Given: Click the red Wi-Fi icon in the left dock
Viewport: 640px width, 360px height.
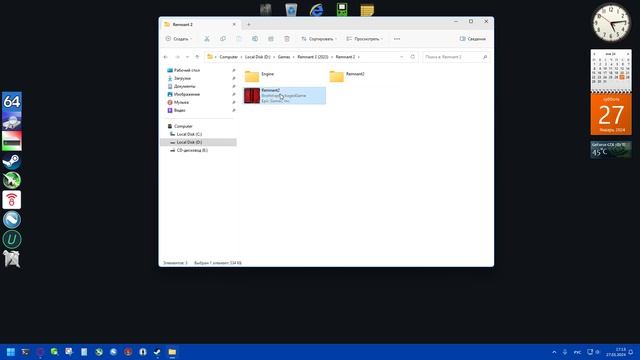Looking at the screenshot, I should [12, 200].
